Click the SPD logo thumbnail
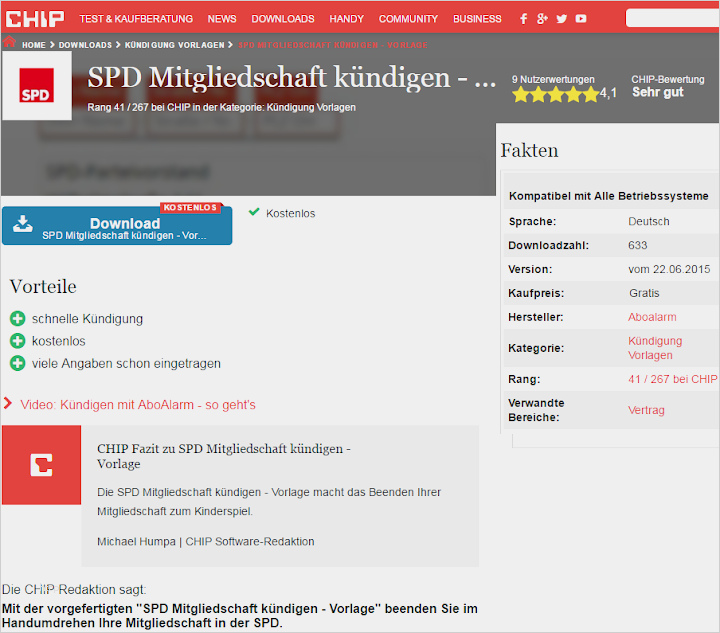The image size is (720, 633). [37, 85]
